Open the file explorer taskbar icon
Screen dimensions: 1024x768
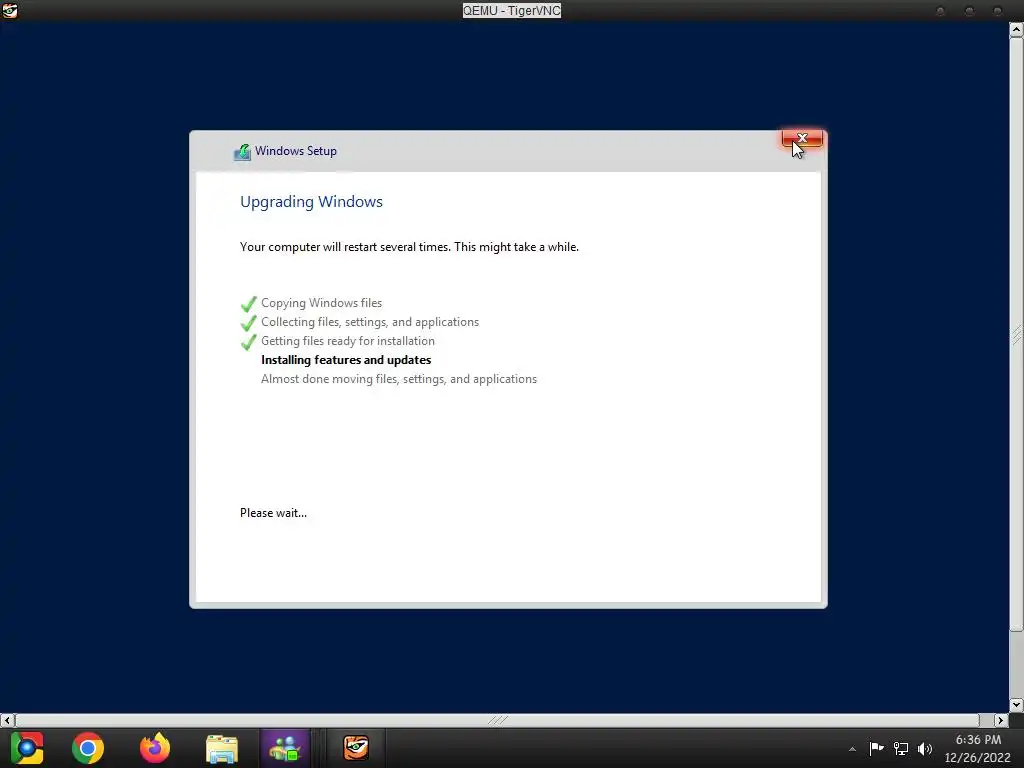(x=222, y=748)
